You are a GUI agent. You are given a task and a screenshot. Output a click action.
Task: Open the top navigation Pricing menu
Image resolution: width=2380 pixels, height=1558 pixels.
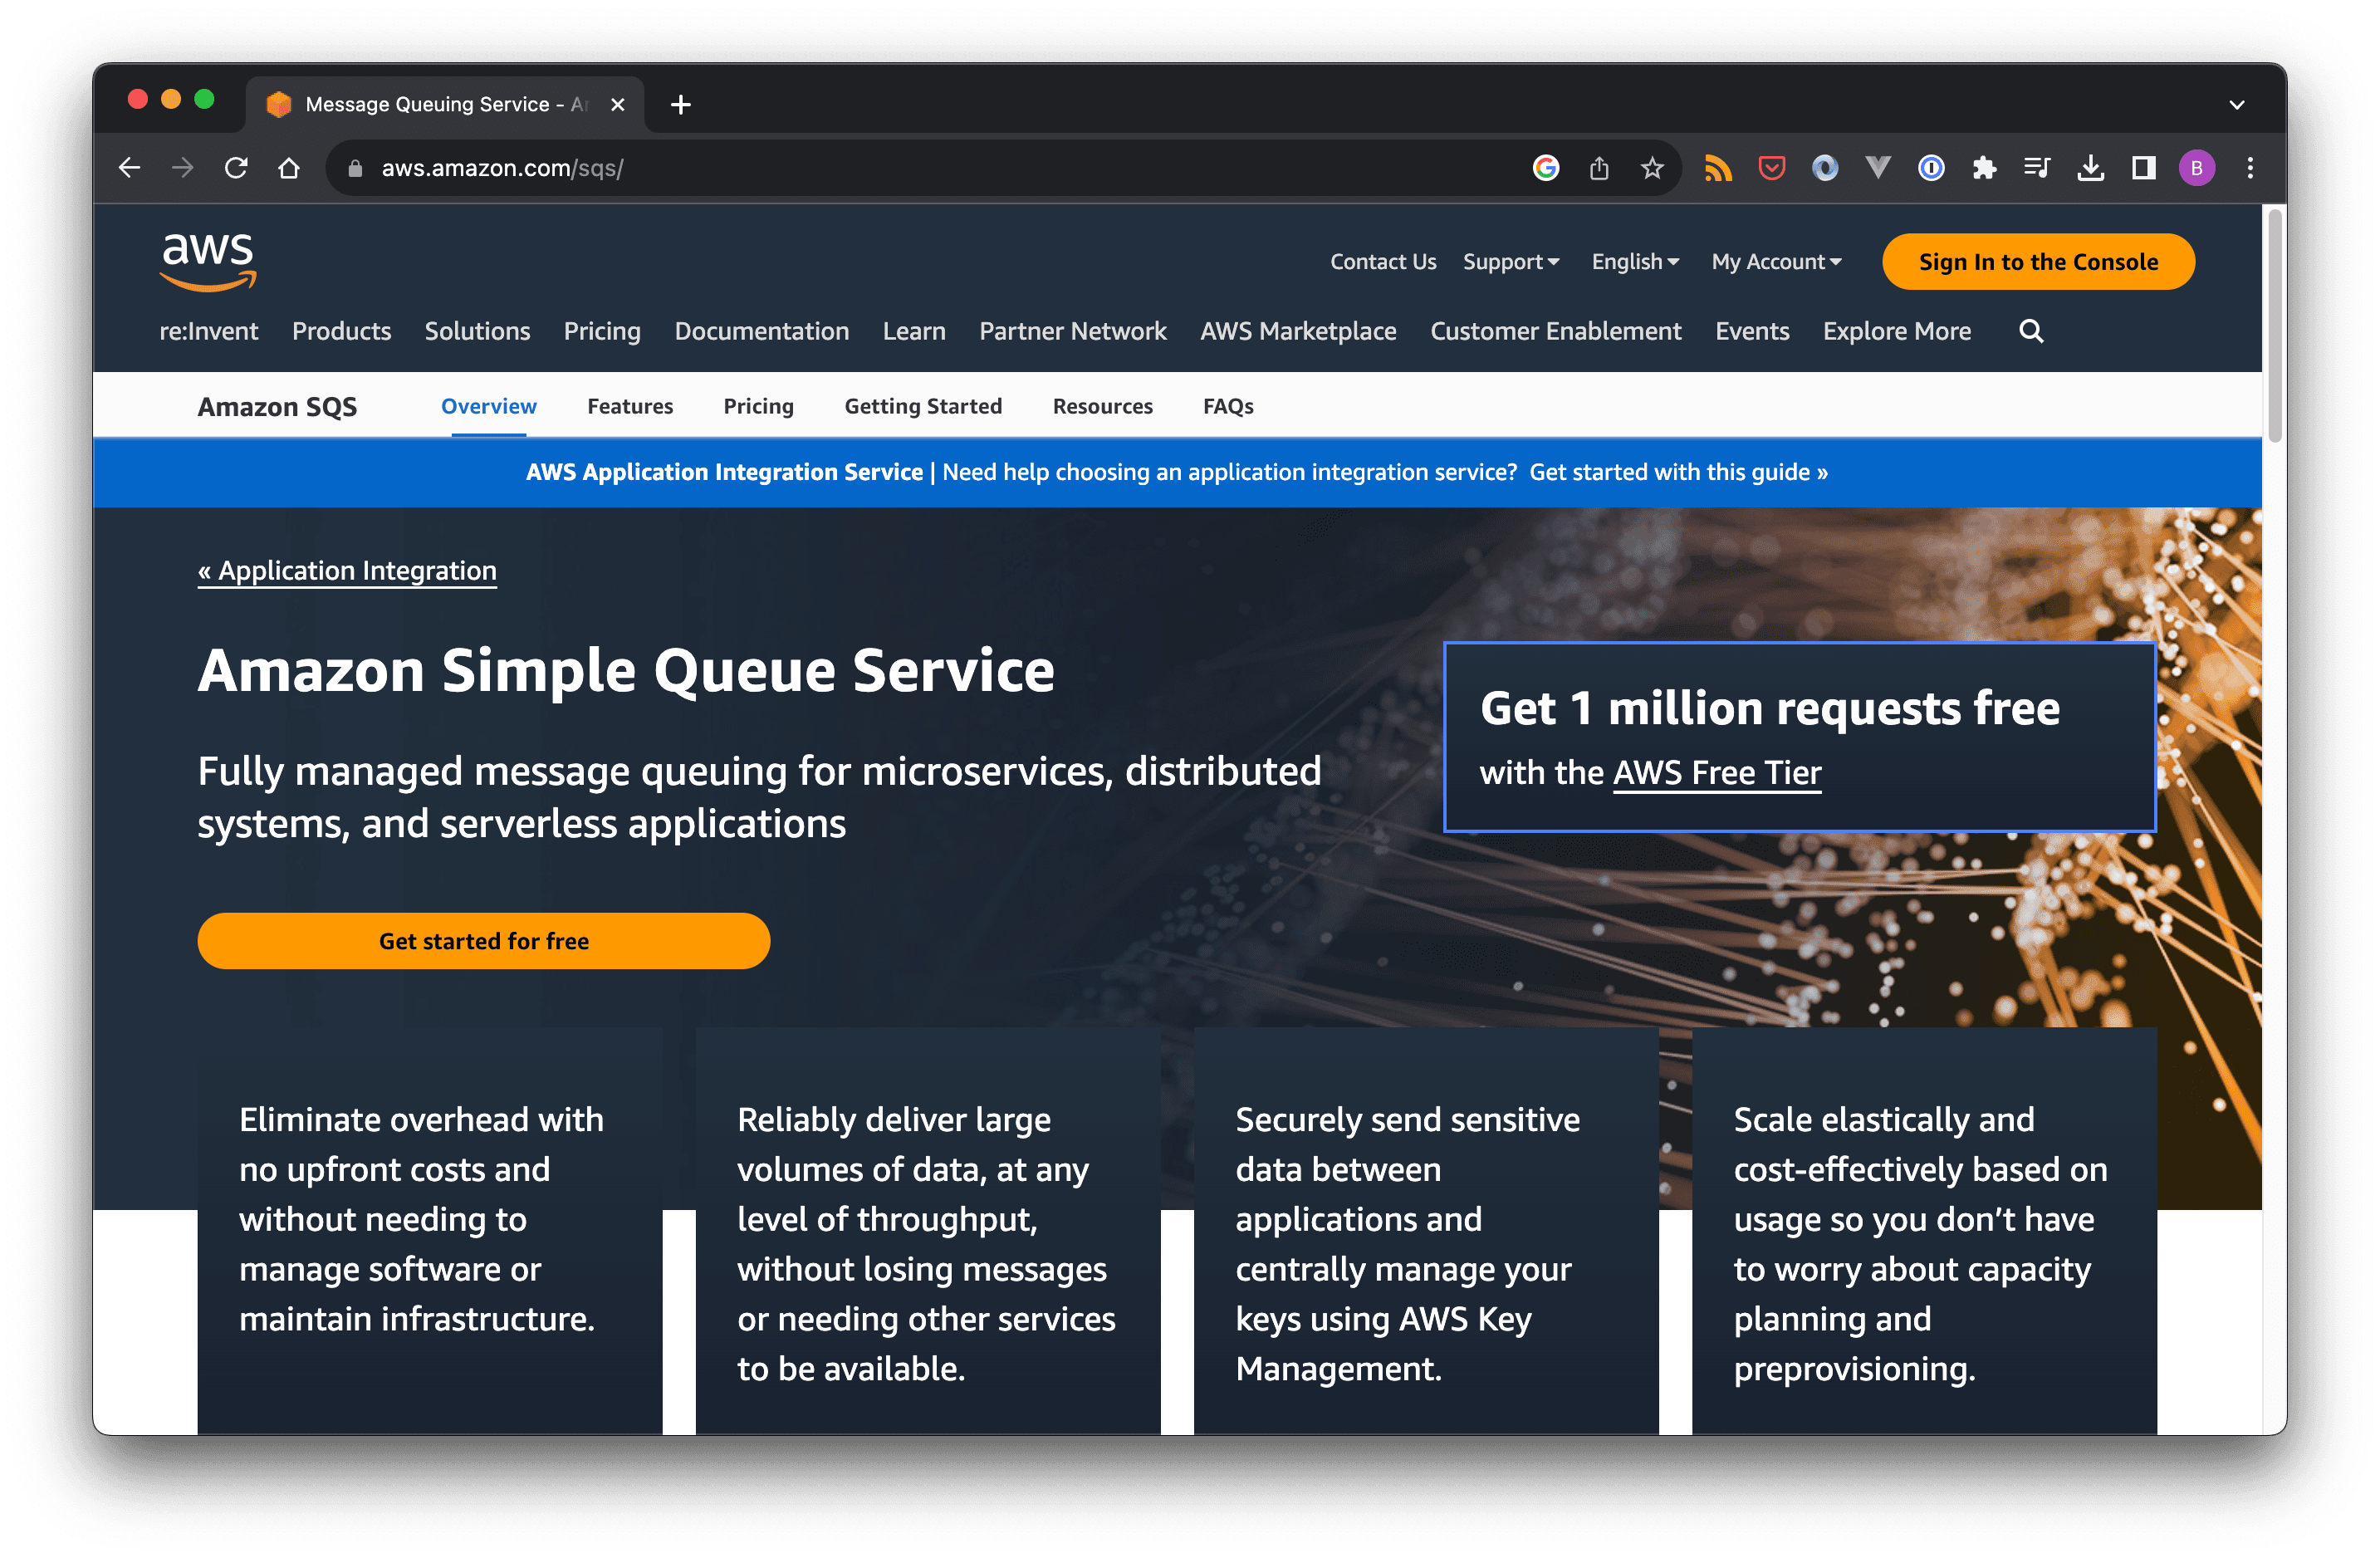(x=602, y=331)
